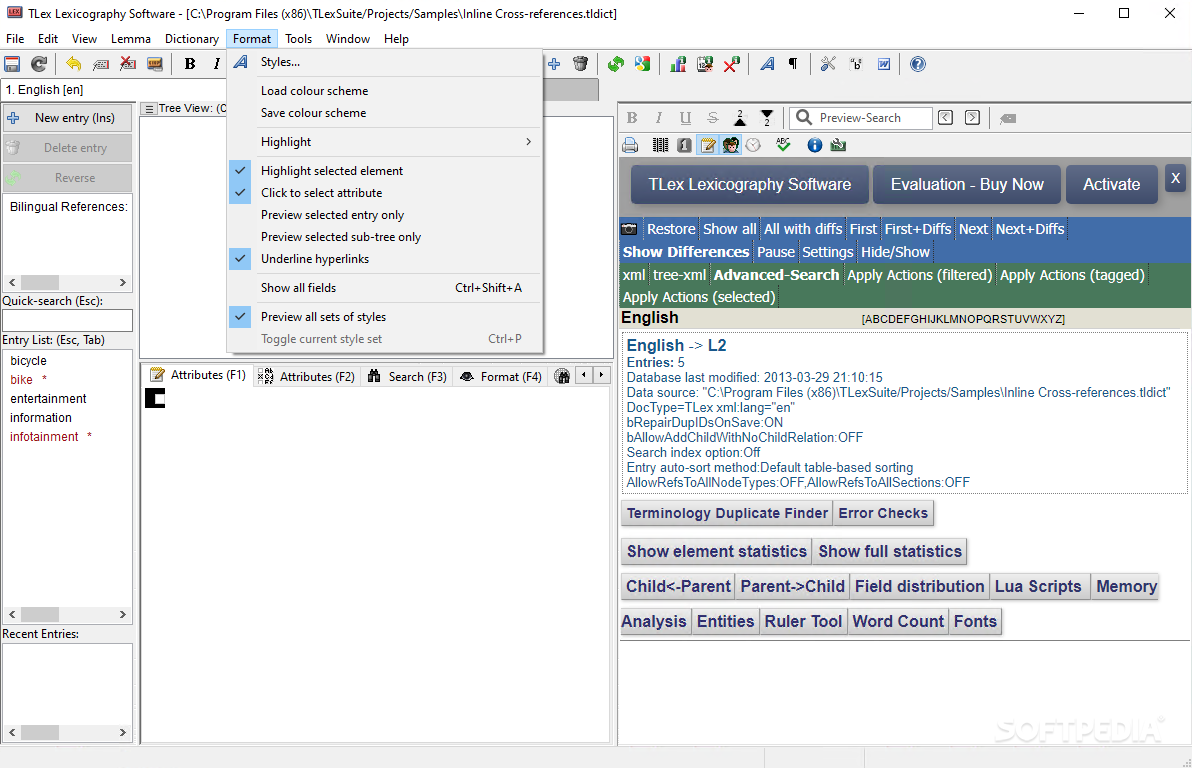Switch to Search (F3) tab
Screen dimensions: 1192x768
point(407,376)
